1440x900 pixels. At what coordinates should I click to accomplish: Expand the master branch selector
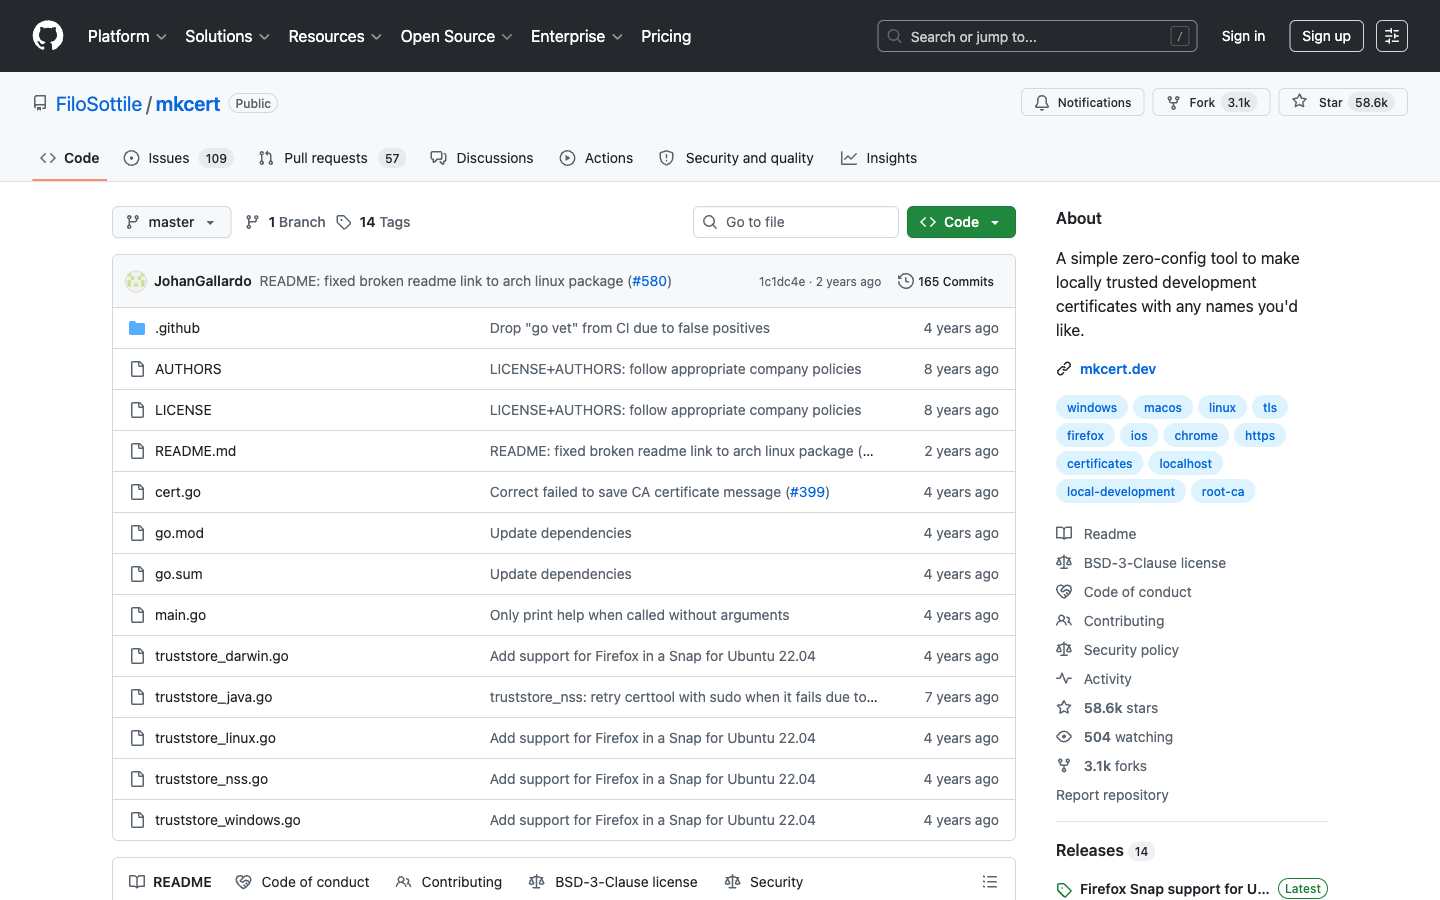[171, 222]
